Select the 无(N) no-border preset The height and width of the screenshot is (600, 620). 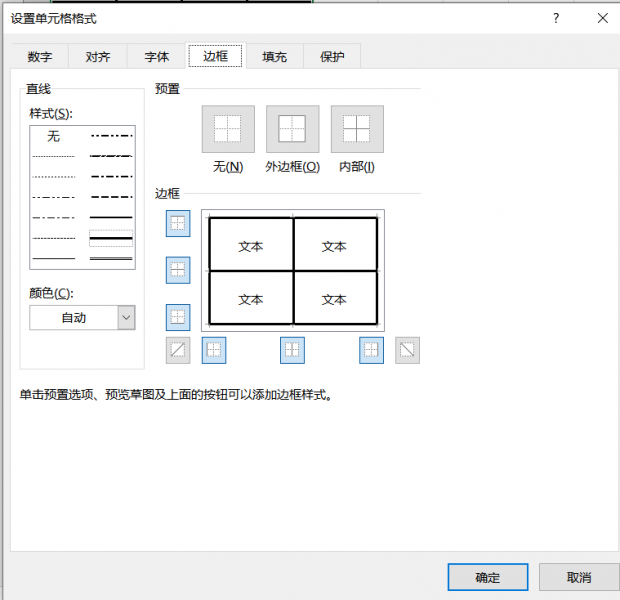point(228,129)
